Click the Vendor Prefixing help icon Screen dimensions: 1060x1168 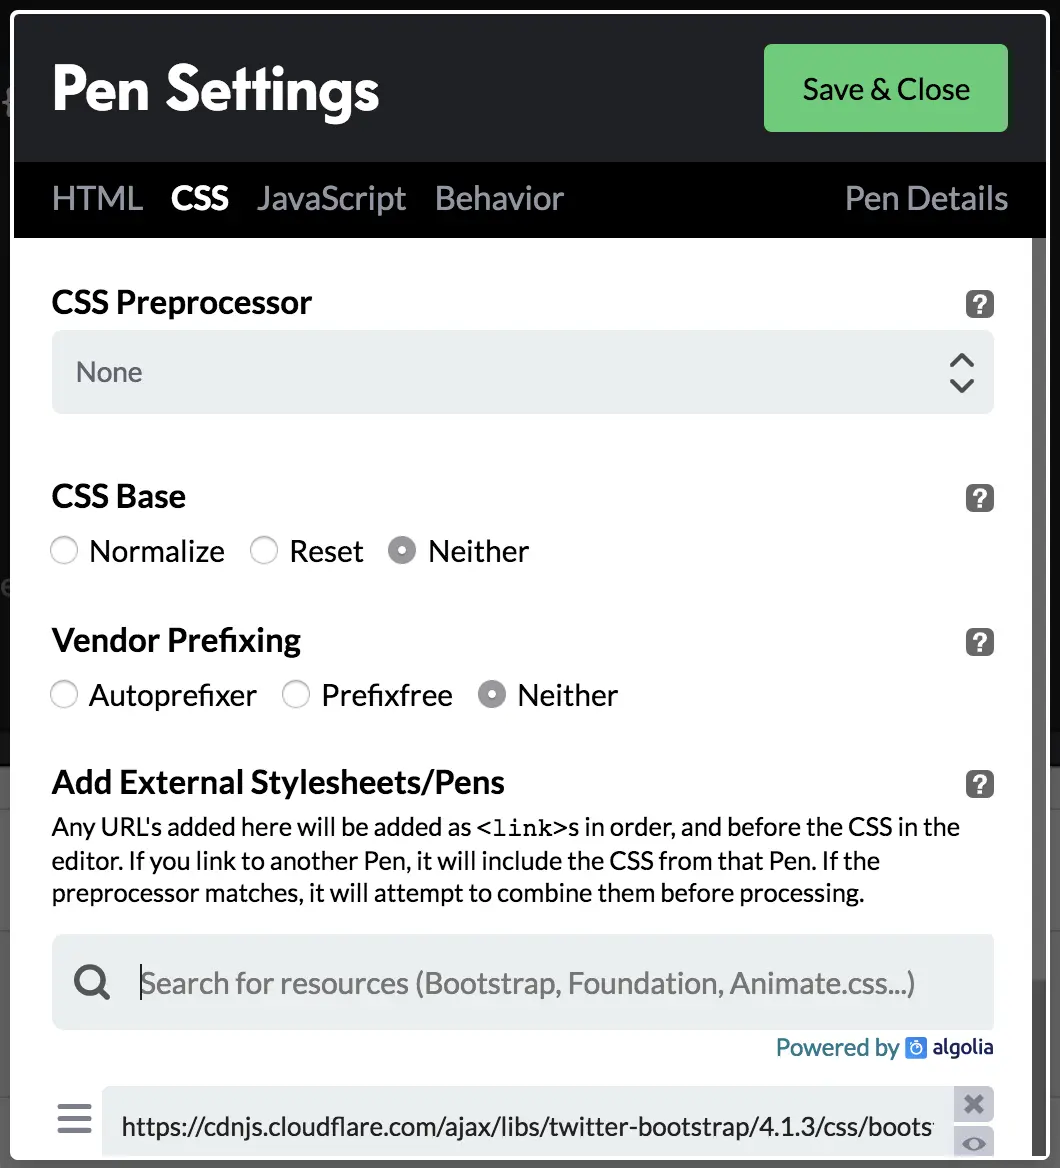point(979,642)
